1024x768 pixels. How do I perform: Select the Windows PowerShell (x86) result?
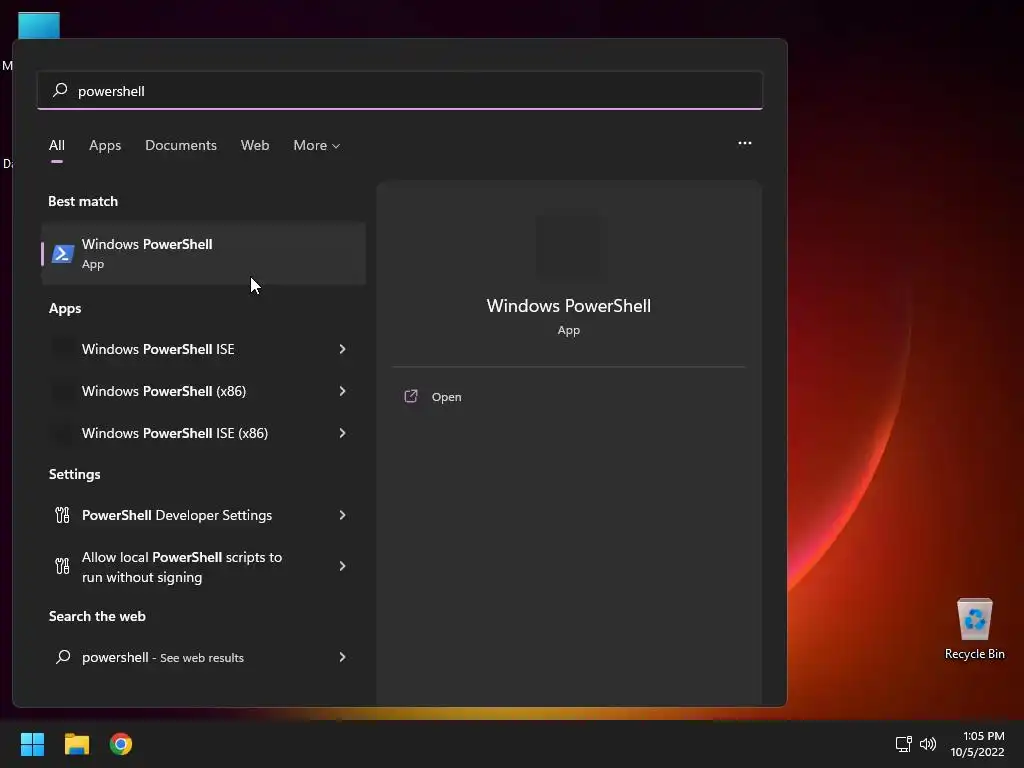coord(203,391)
